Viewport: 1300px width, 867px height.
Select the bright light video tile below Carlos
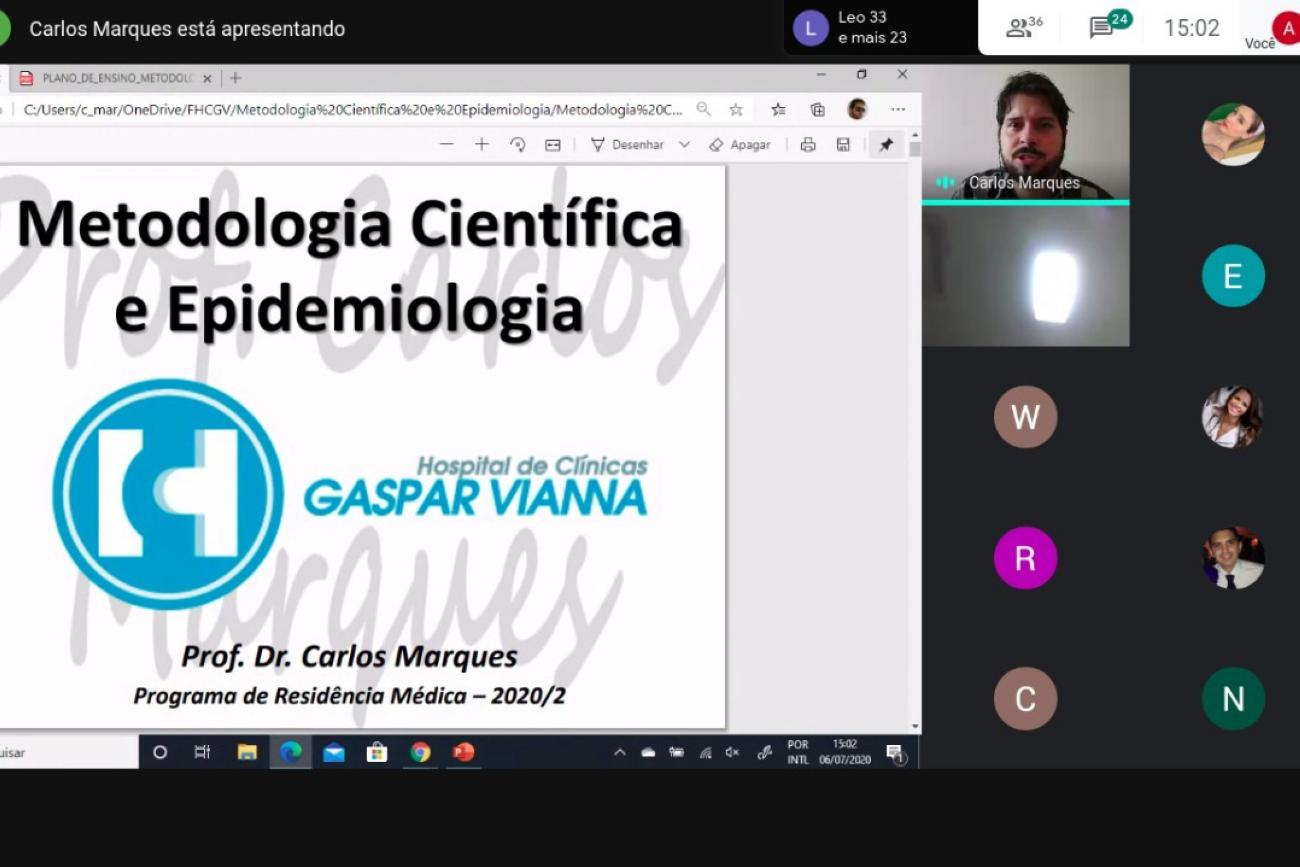pyautogui.click(x=1025, y=276)
